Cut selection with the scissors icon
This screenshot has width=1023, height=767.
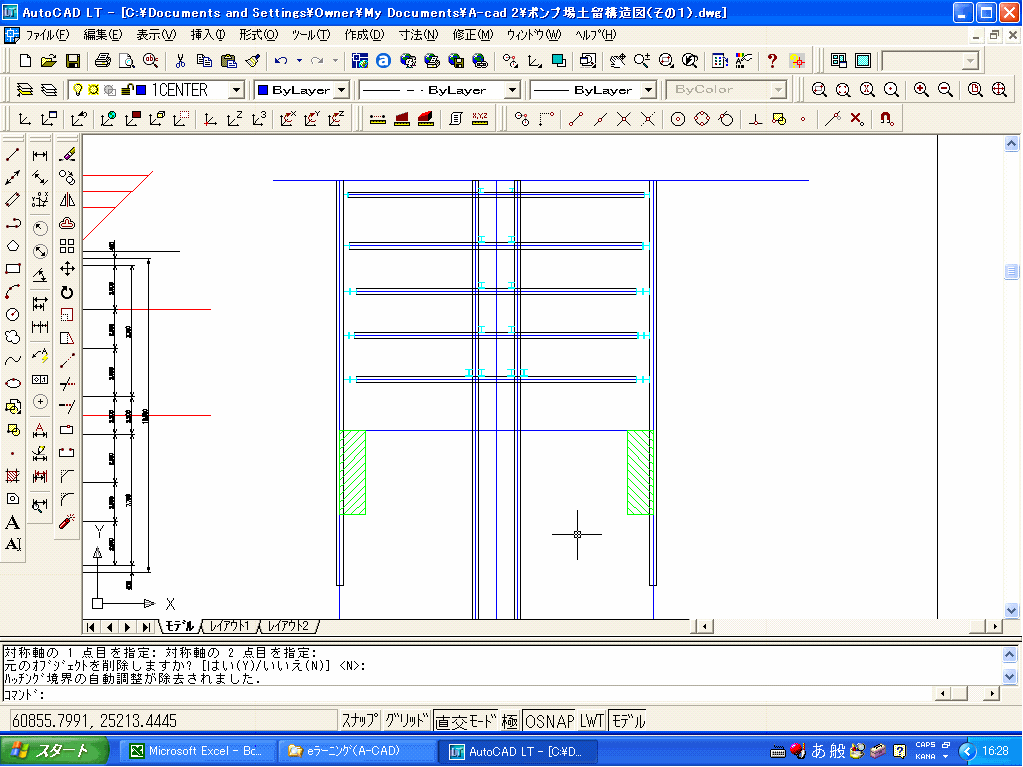pyautogui.click(x=180, y=61)
